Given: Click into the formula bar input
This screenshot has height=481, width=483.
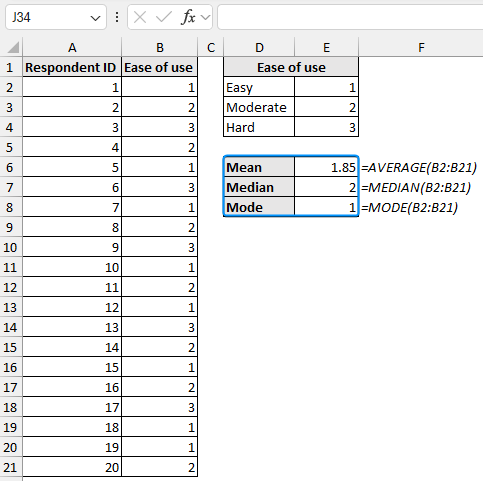Looking at the screenshot, I should [350, 17].
